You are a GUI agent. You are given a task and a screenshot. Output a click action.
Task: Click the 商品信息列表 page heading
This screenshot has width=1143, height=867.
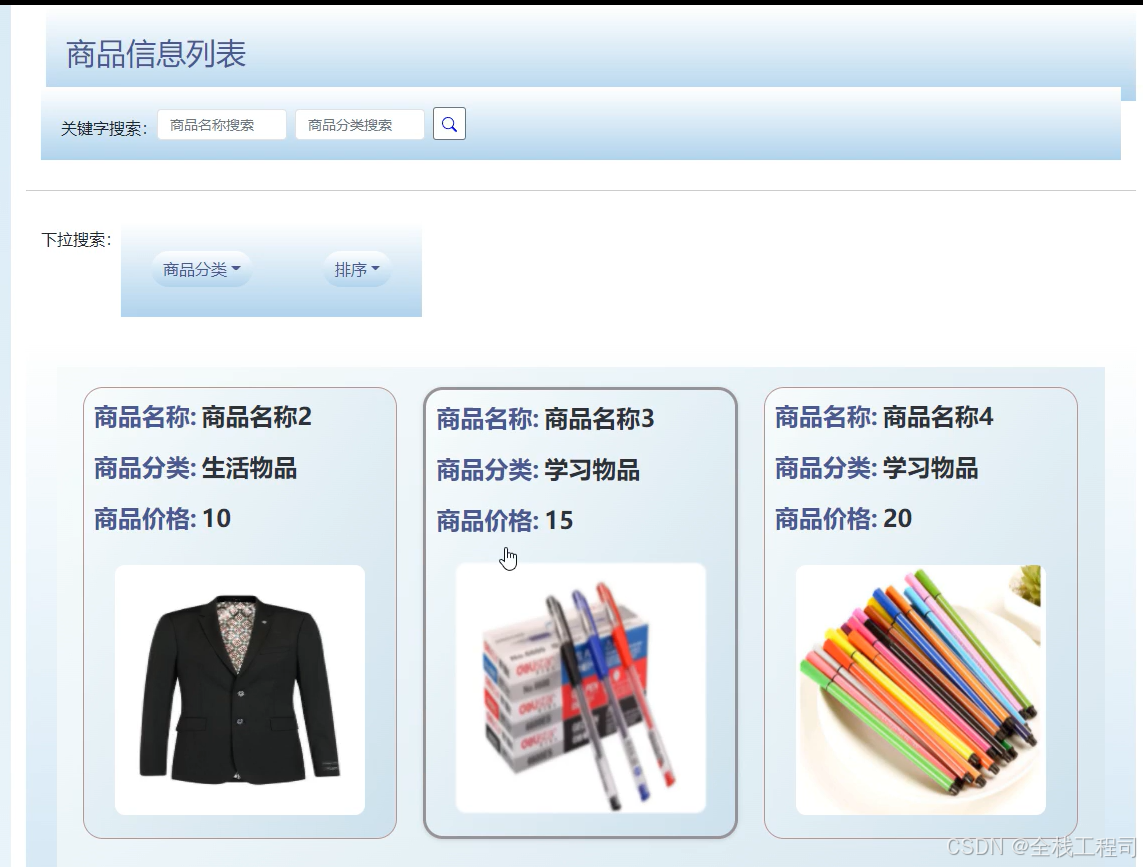(x=156, y=54)
